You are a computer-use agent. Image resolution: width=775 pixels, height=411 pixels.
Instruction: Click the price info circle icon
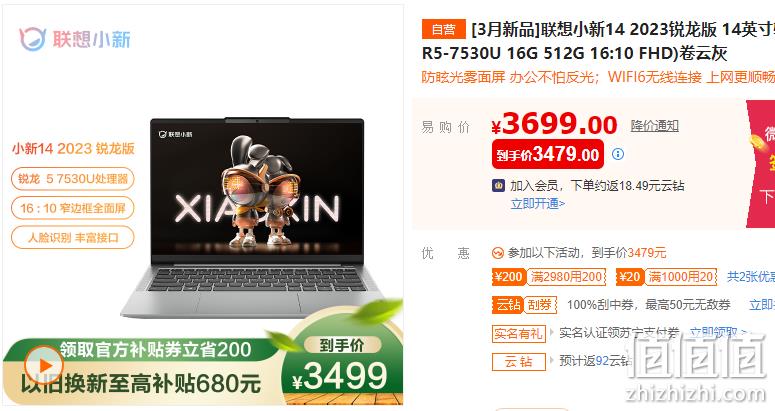[x=618, y=154]
